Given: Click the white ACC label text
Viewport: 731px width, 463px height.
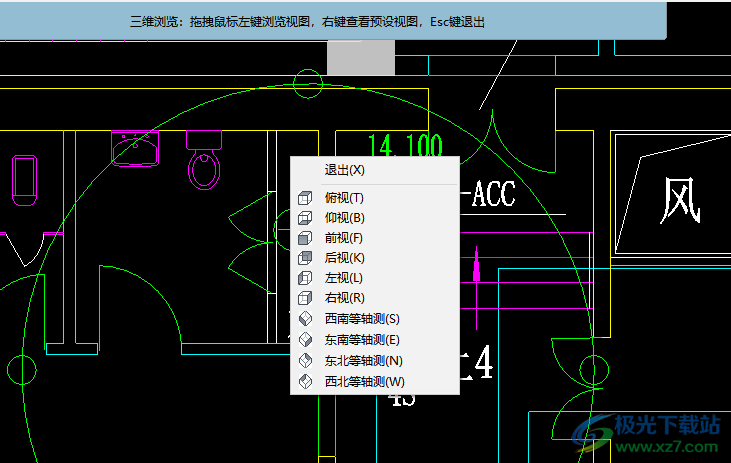Looking at the screenshot, I should click(493, 194).
